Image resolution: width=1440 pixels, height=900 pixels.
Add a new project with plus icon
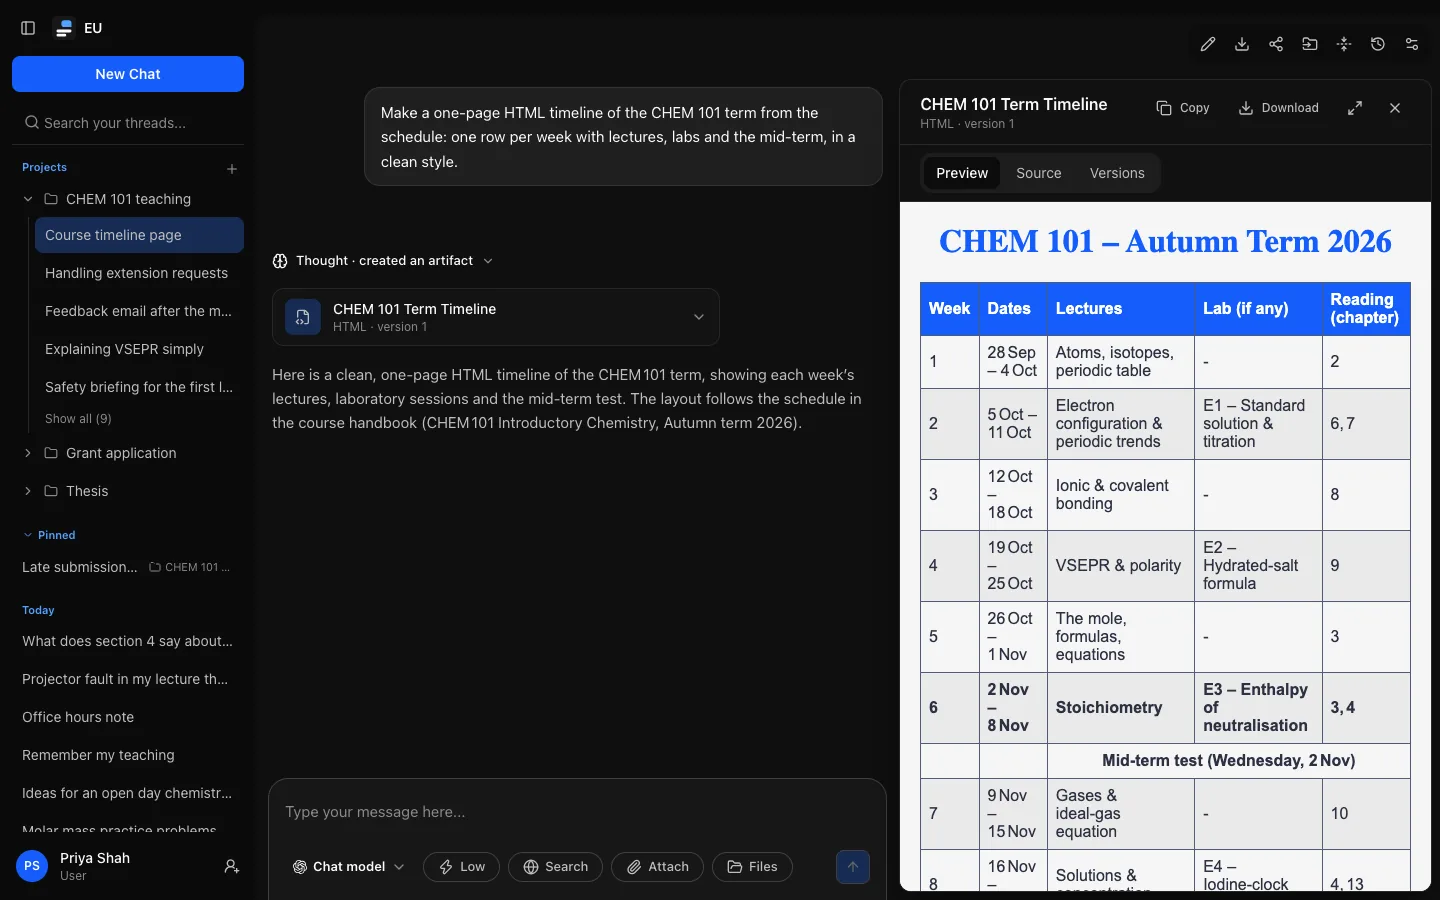pyautogui.click(x=232, y=169)
